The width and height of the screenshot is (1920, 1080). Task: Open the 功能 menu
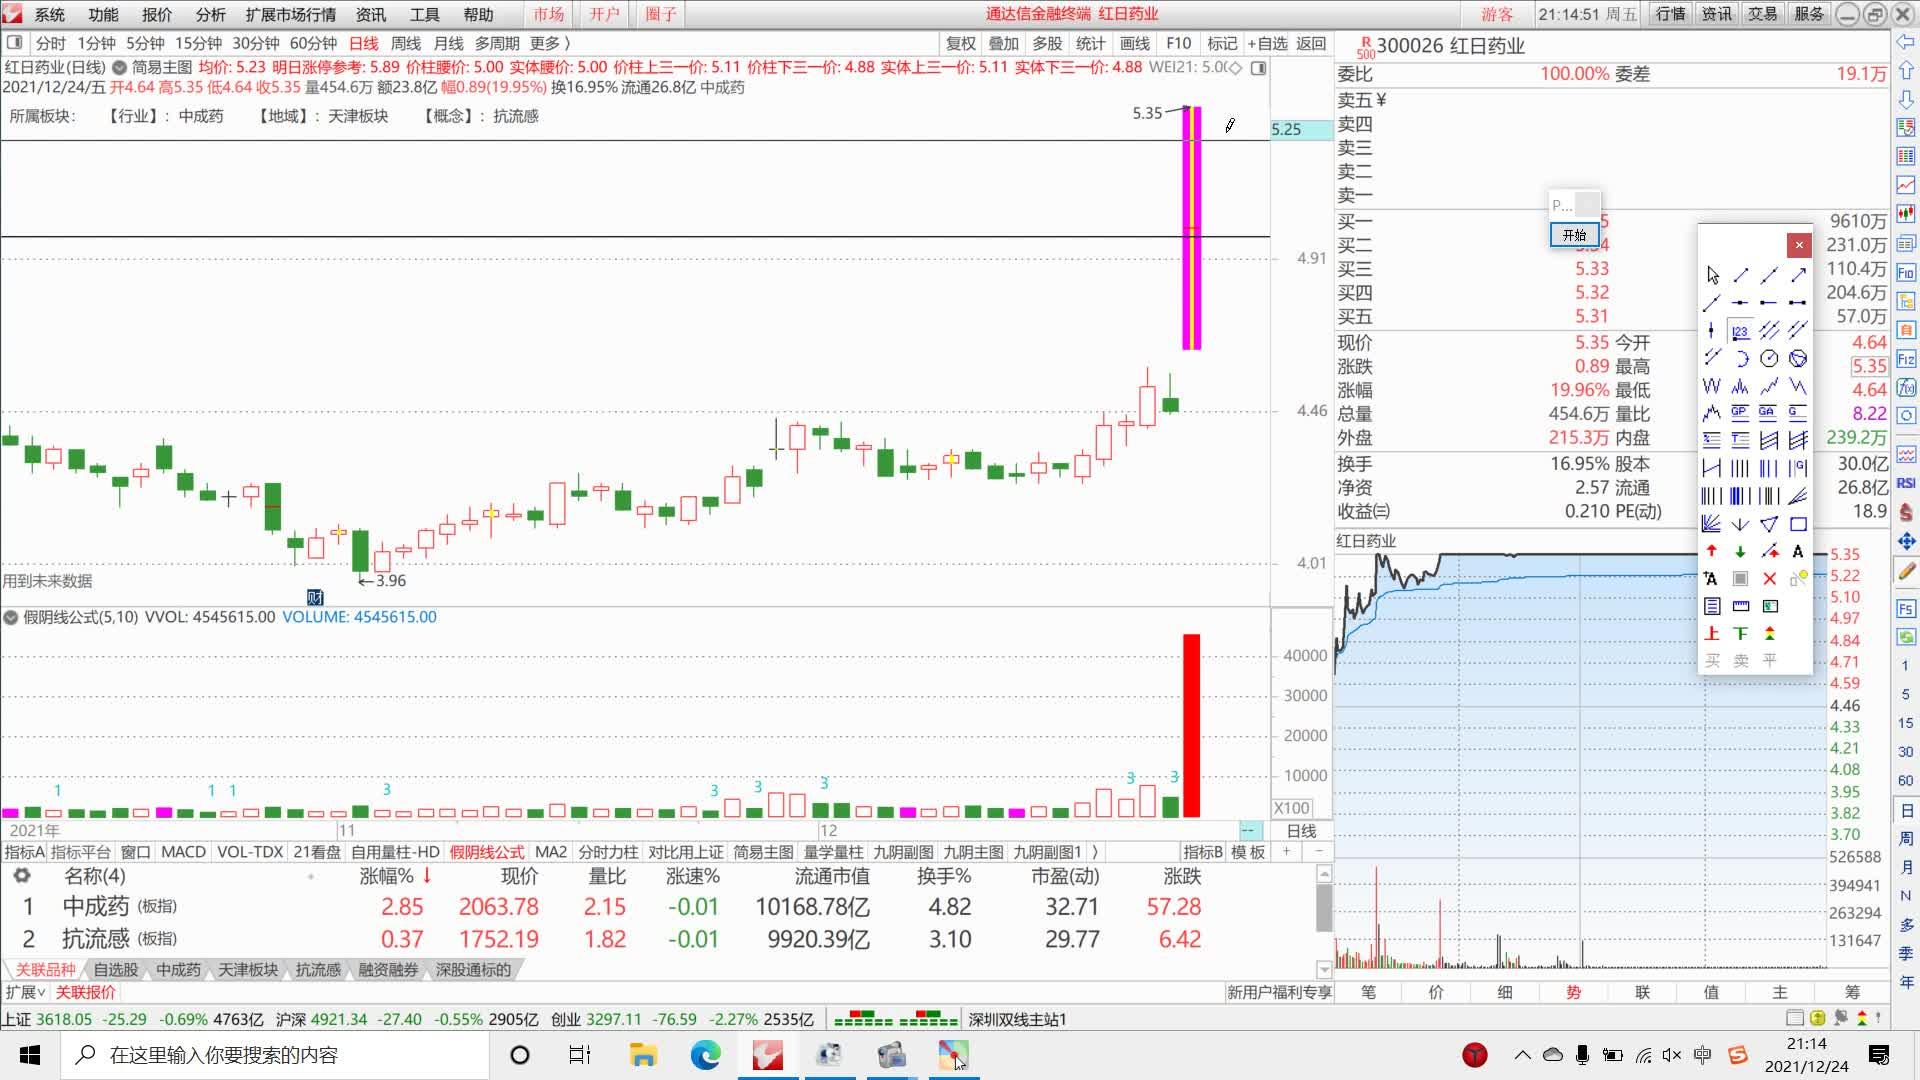pyautogui.click(x=103, y=14)
